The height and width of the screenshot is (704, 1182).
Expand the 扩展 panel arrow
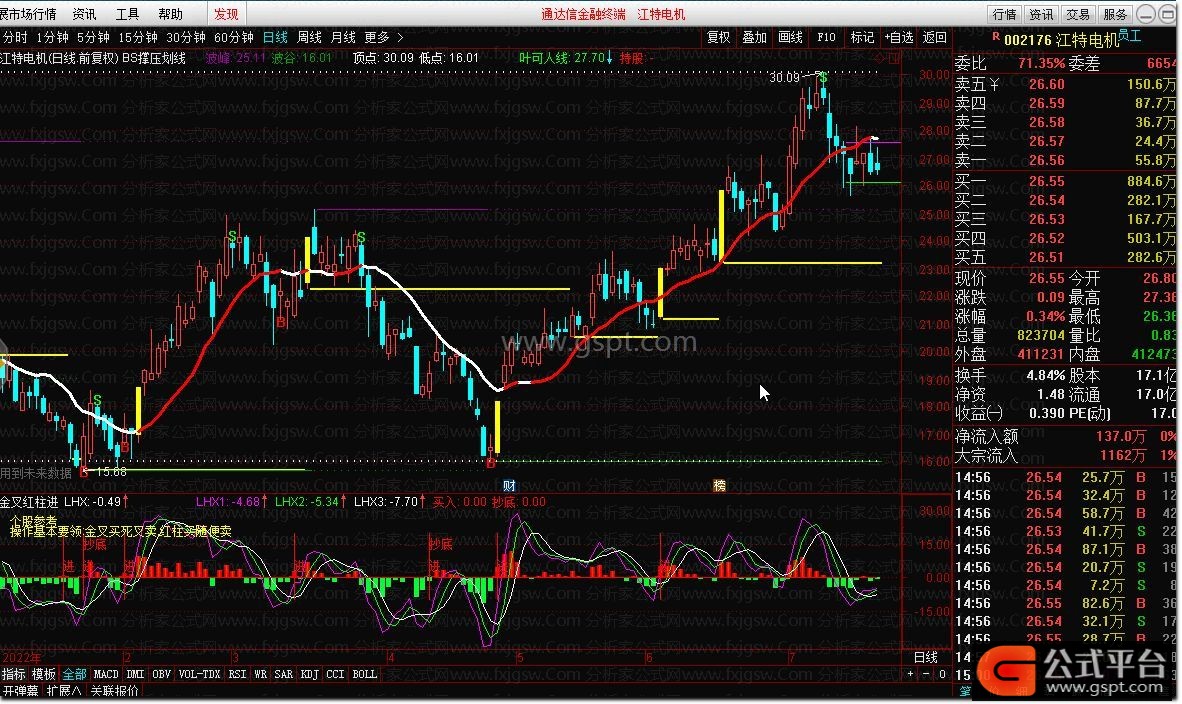tap(64, 690)
